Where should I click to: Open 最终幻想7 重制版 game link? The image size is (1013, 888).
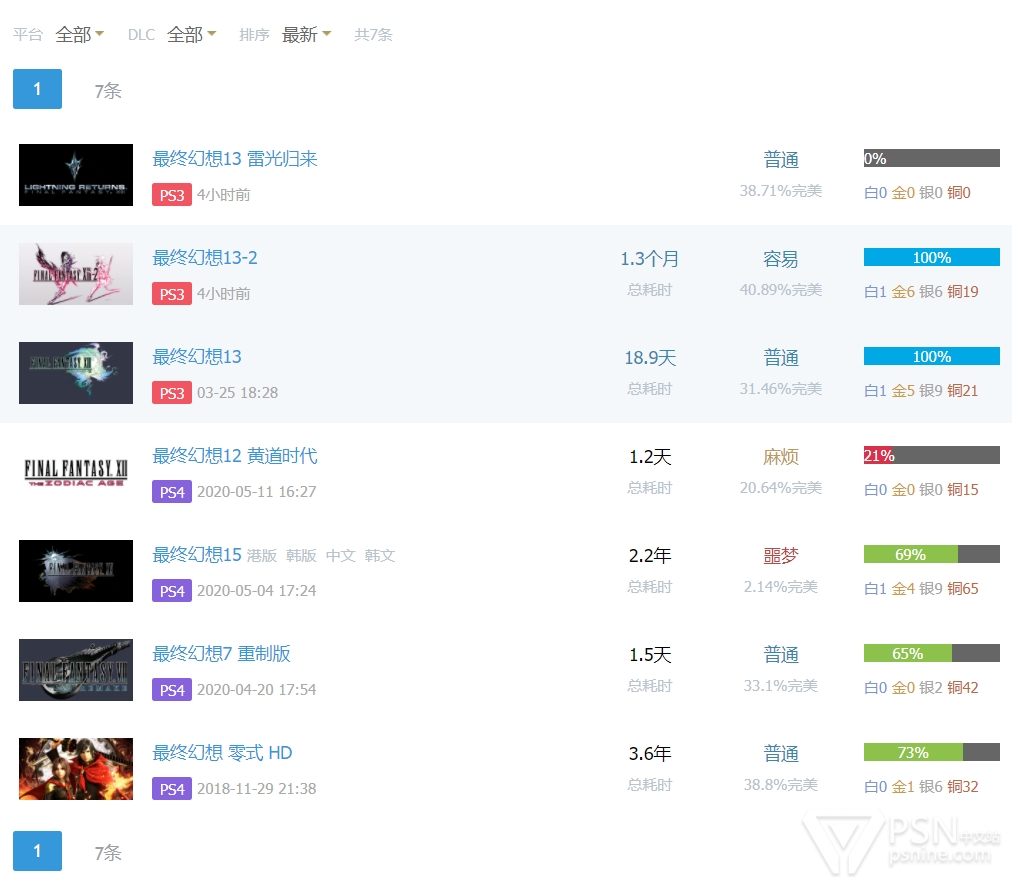pyautogui.click(x=221, y=654)
